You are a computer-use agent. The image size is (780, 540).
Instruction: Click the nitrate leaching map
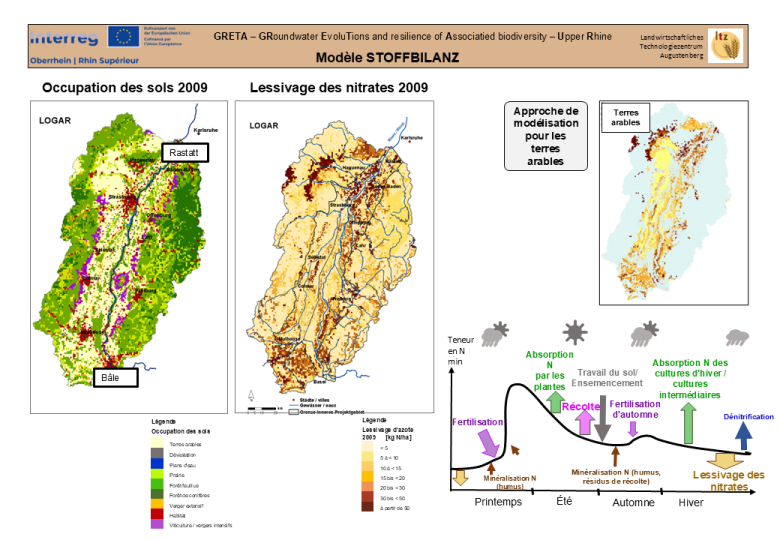point(334,257)
